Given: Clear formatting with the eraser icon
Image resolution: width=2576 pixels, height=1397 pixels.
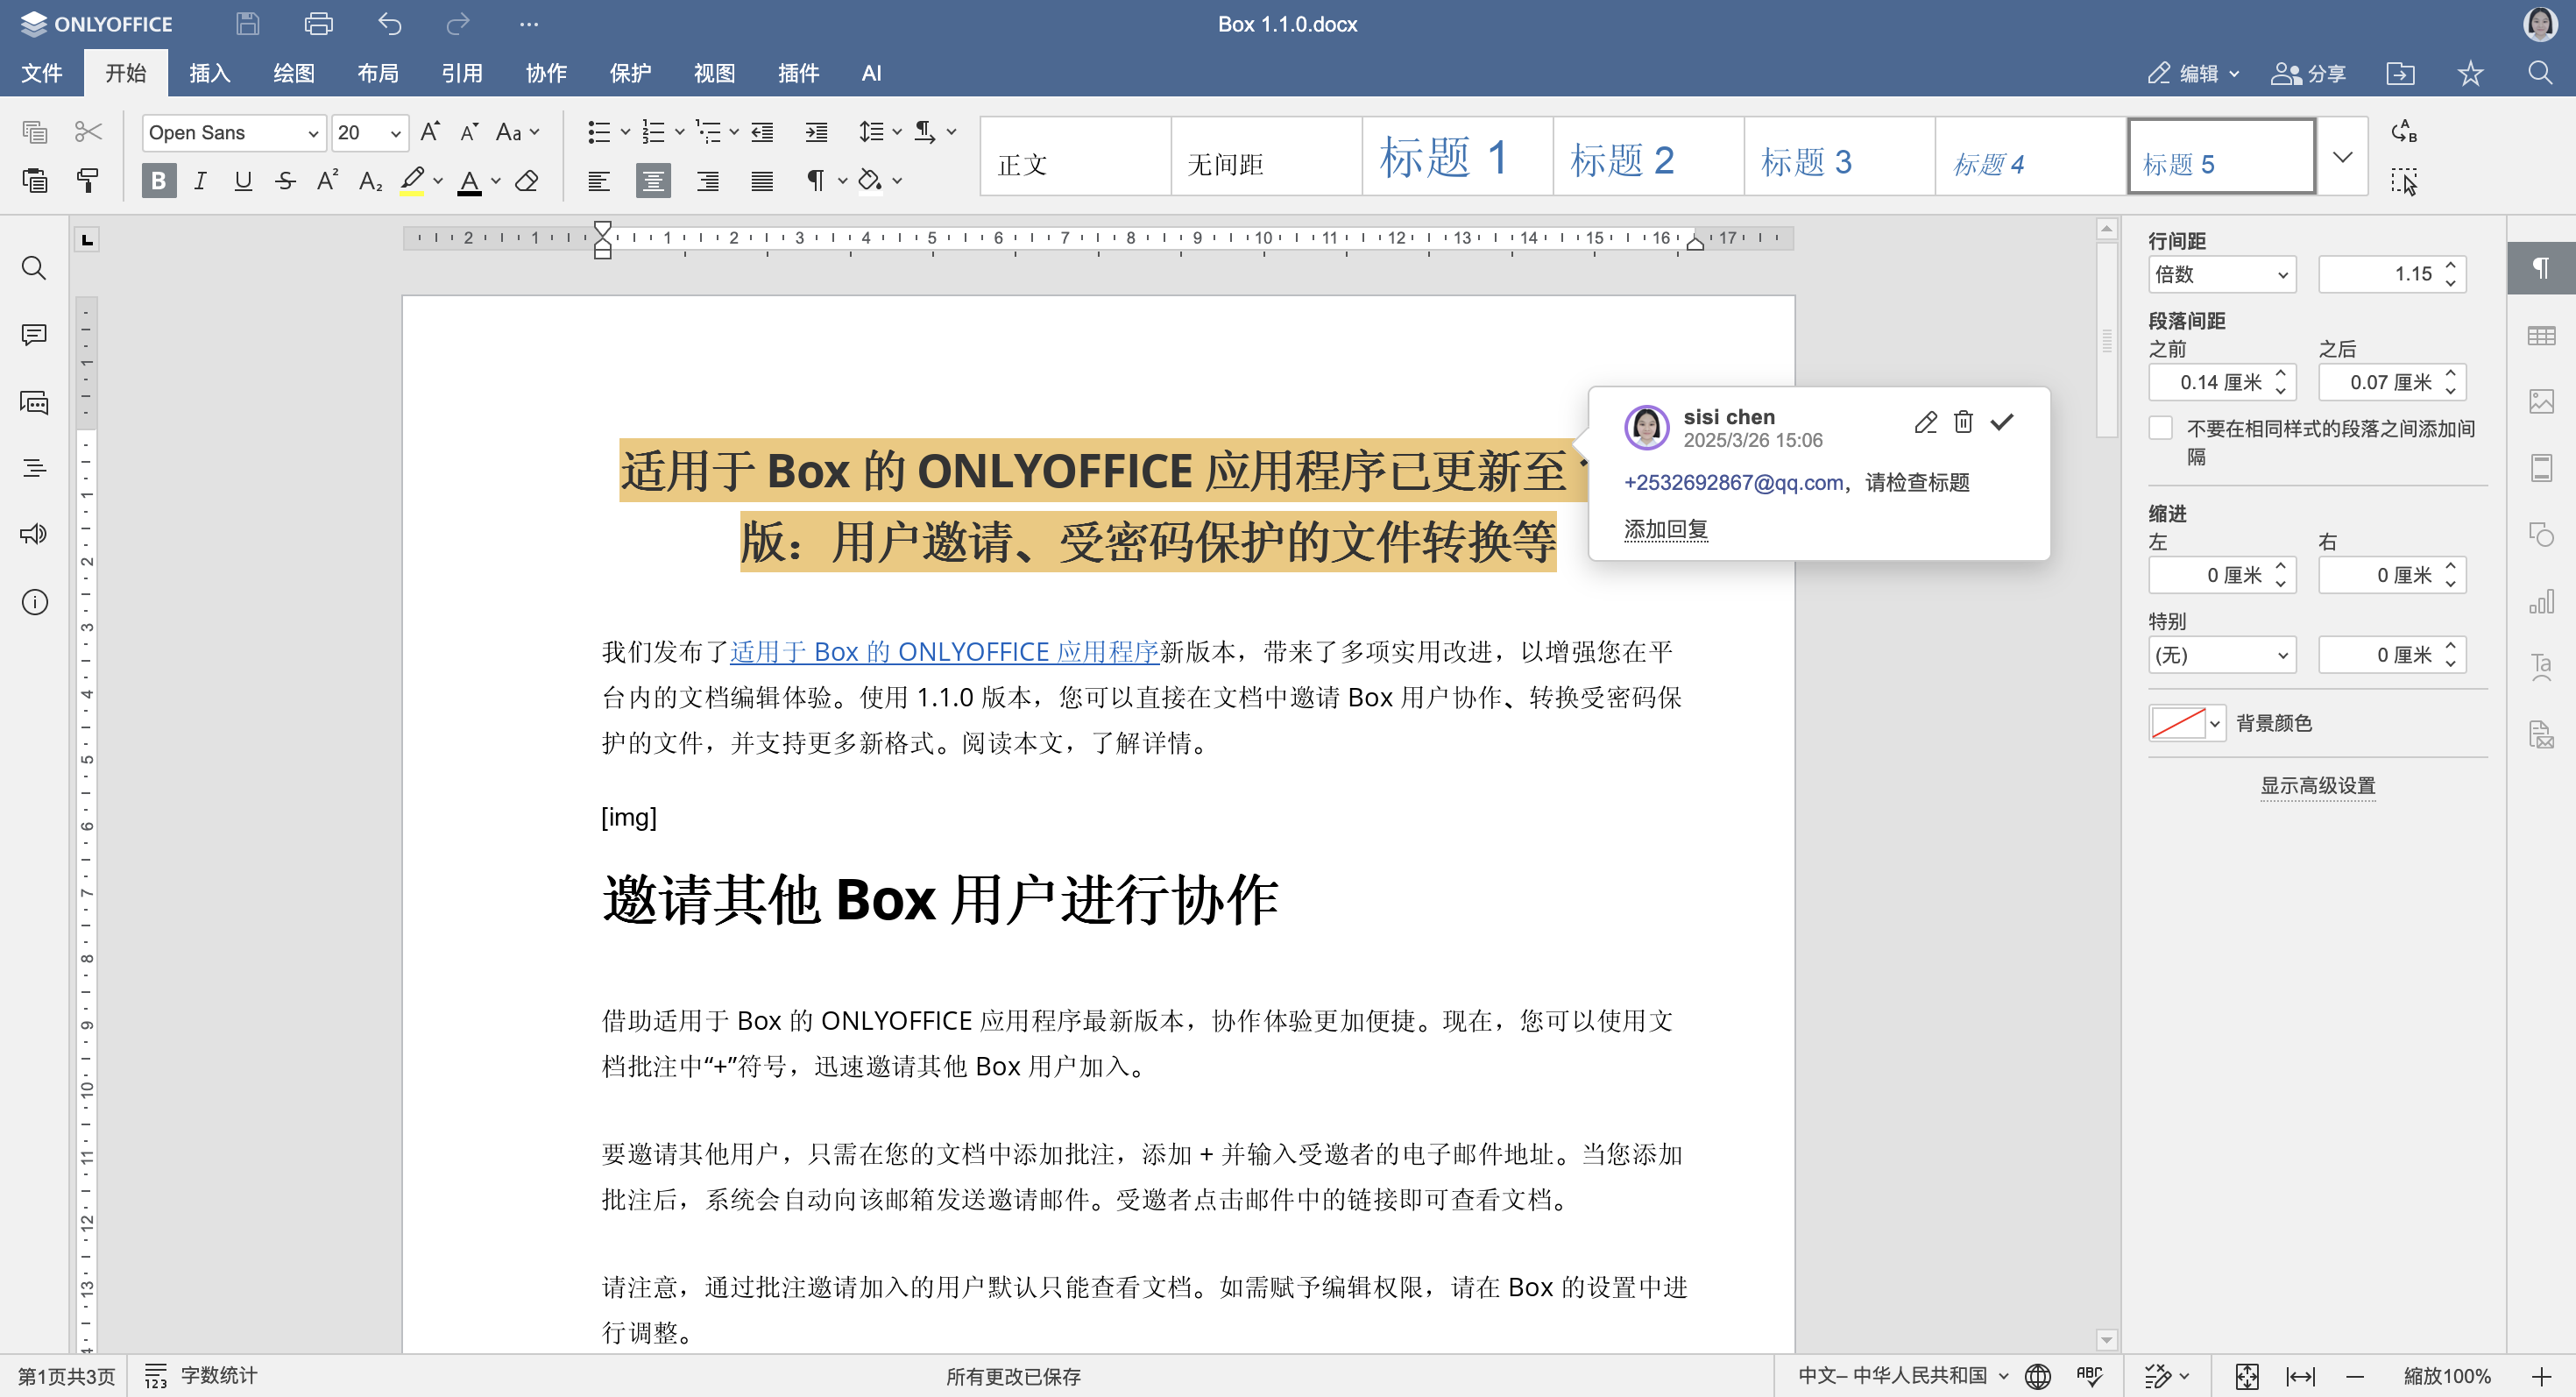Looking at the screenshot, I should (527, 181).
